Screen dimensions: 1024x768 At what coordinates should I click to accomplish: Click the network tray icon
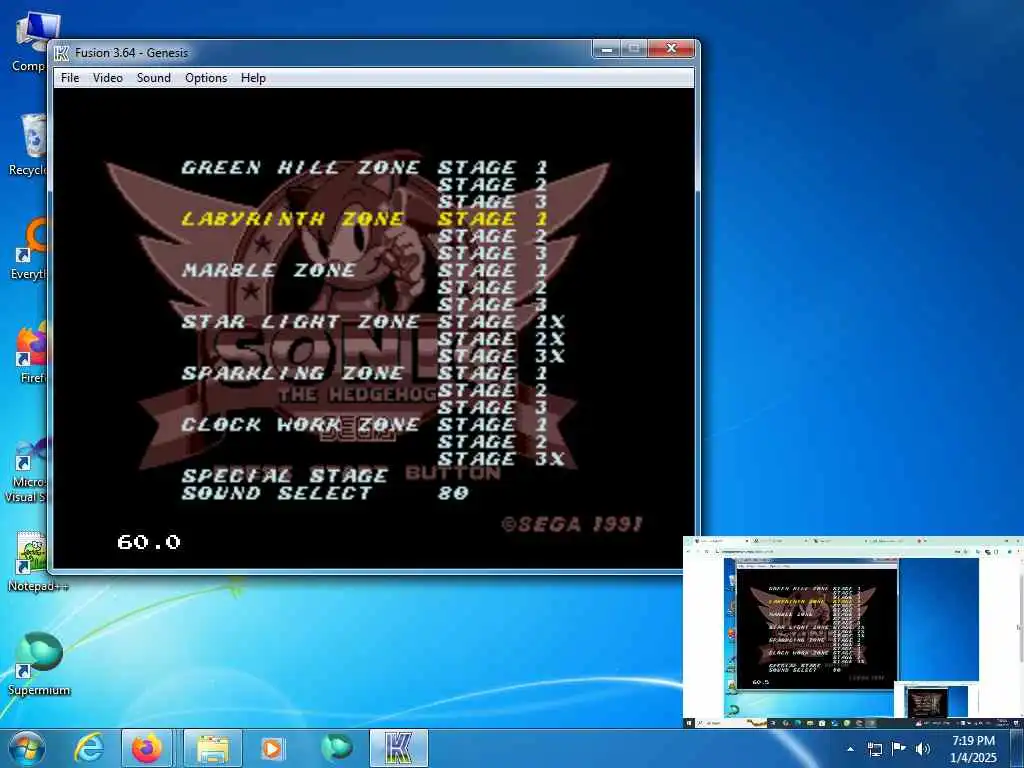point(874,749)
